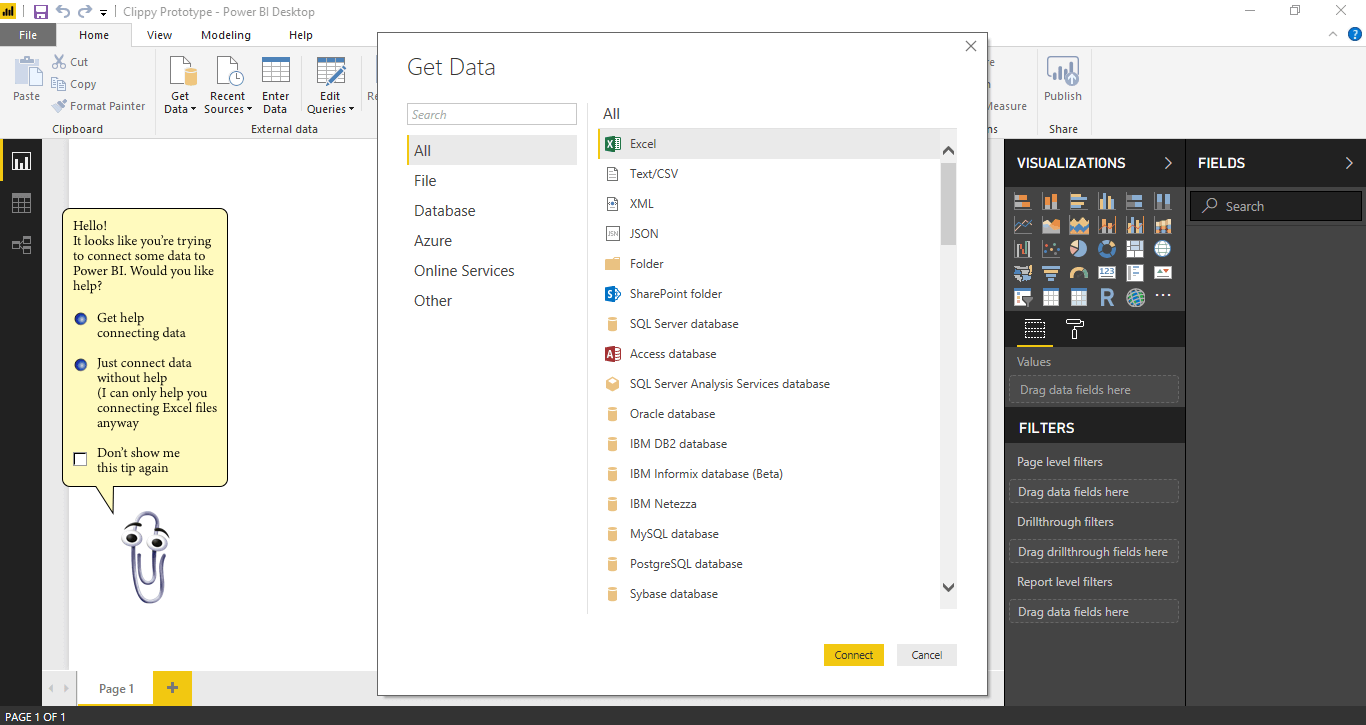Collapse the Visualizations panel
The width and height of the screenshot is (1366, 725).
[x=1169, y=162]
